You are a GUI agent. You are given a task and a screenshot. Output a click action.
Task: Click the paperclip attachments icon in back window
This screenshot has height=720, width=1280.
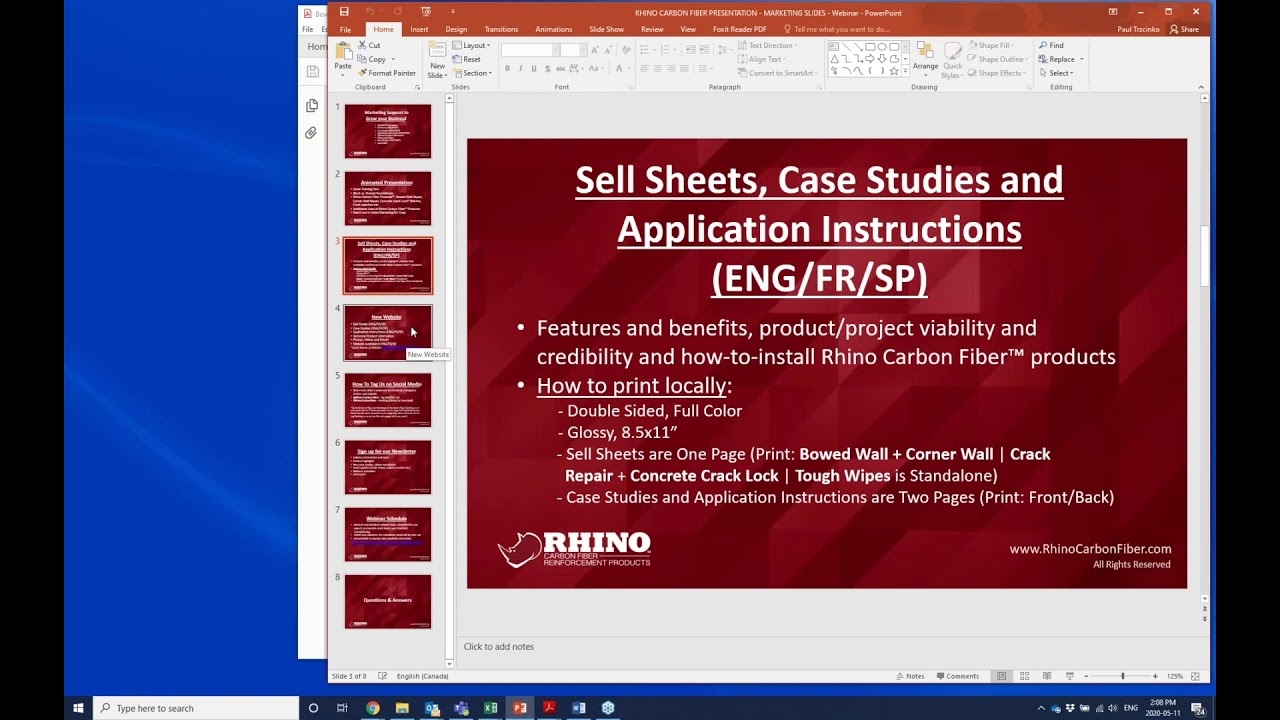pyautogui.click(x=312, y=133)
